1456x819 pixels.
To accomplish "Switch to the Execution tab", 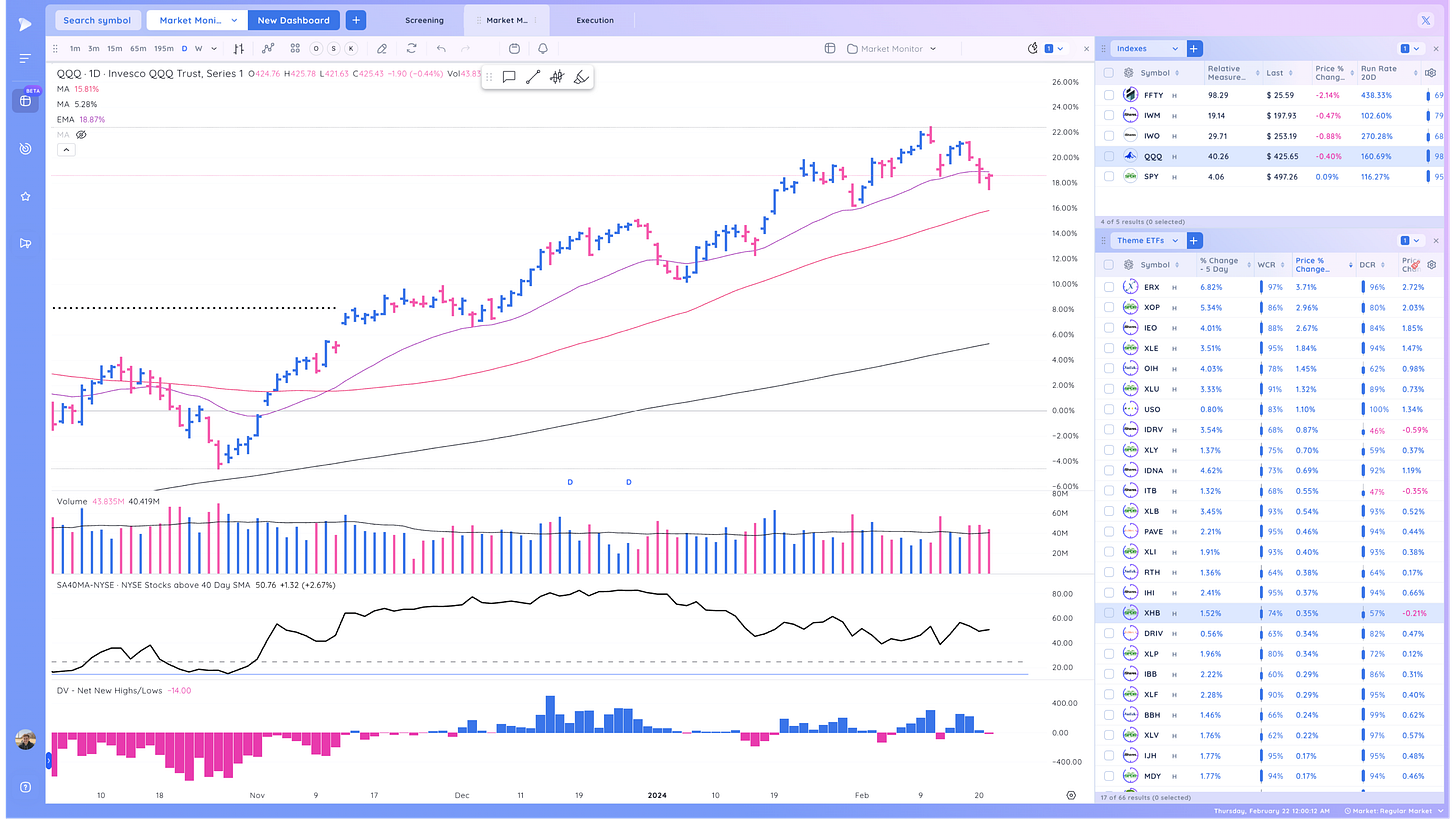I will (x=595, y=20).
